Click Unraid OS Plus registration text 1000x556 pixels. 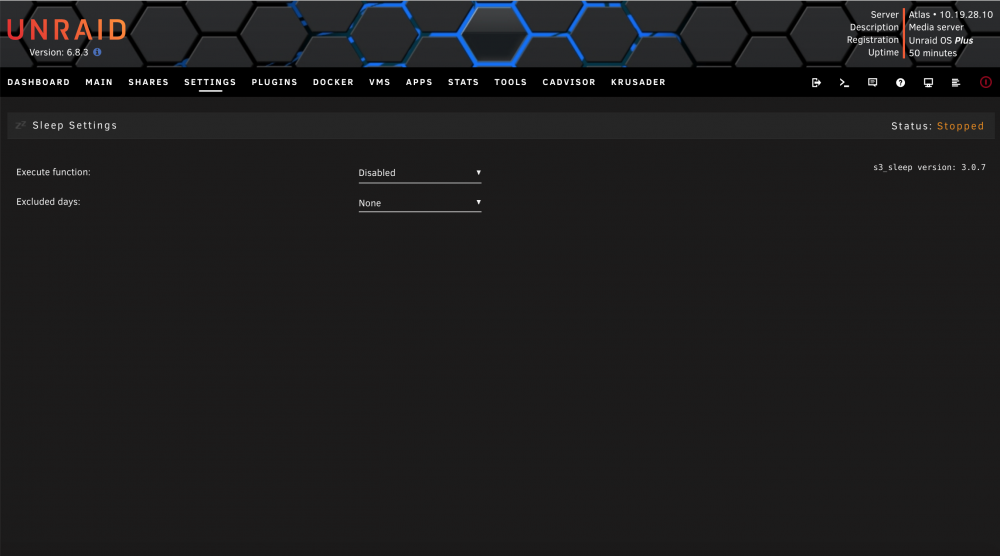[941, 40]
